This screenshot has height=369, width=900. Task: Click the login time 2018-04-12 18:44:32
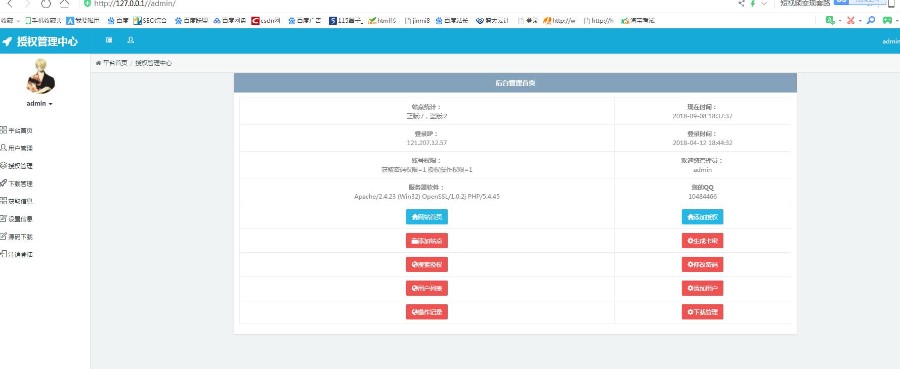coord(703,142)
